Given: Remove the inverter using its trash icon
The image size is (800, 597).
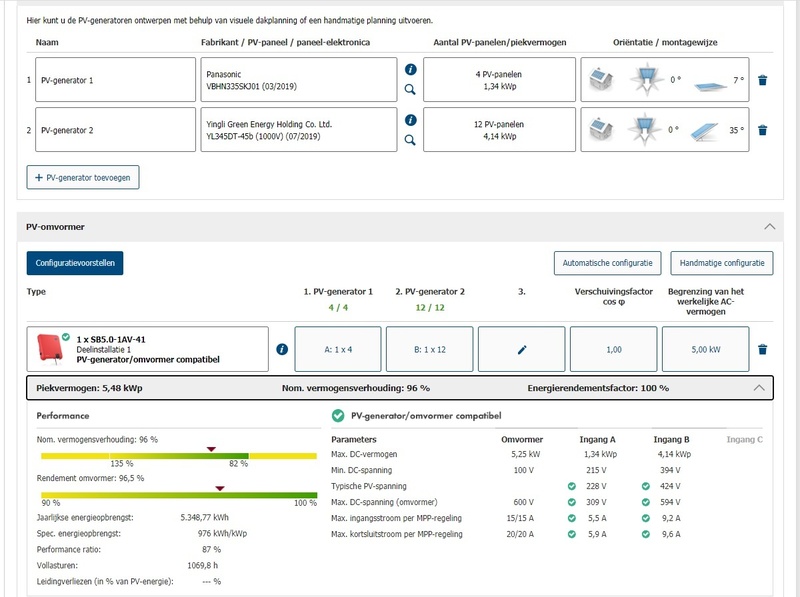Looking at the screenshot, I should pyautogui.click(x=762, y=350).
